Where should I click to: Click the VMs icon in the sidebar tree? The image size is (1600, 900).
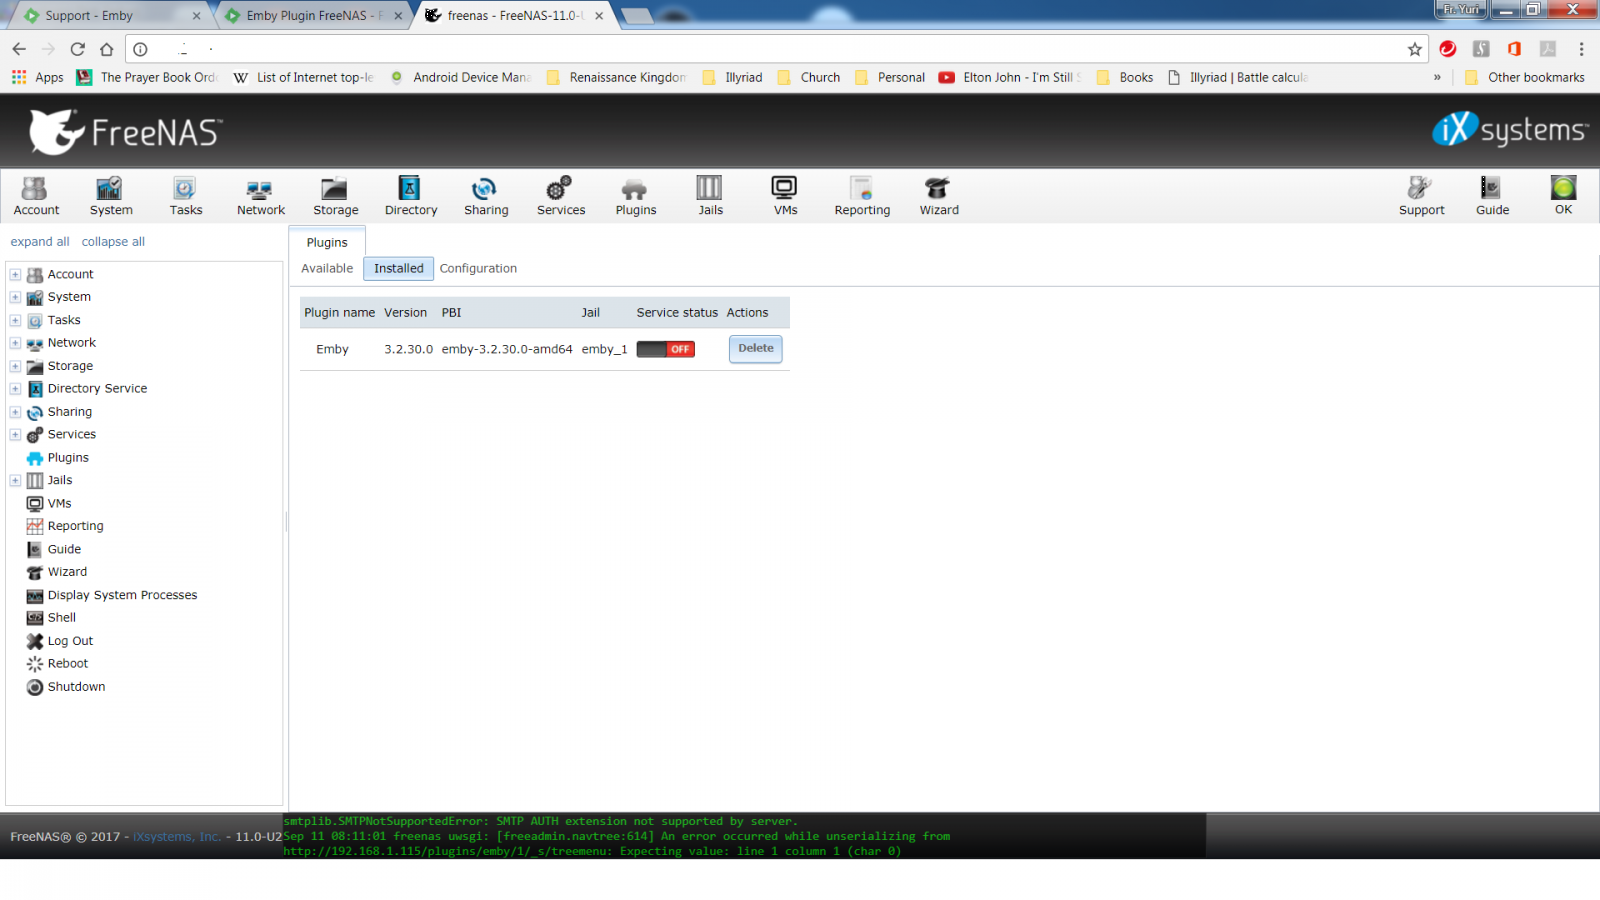(x=35, y=504)
